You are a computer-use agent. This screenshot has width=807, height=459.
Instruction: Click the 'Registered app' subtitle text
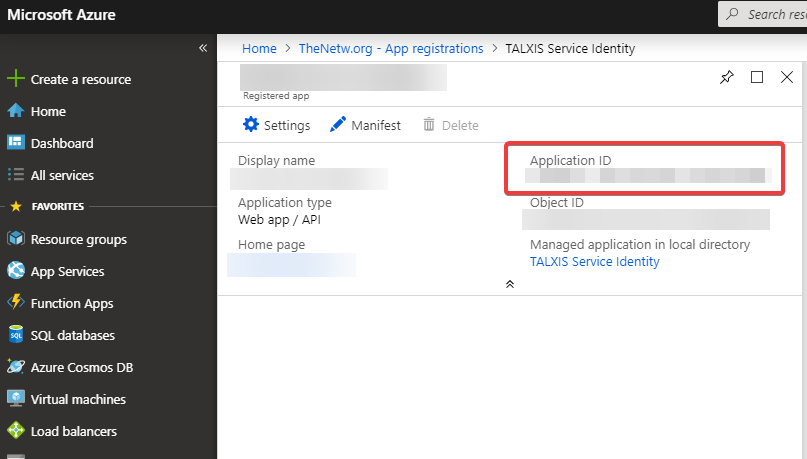click(276, 96)
